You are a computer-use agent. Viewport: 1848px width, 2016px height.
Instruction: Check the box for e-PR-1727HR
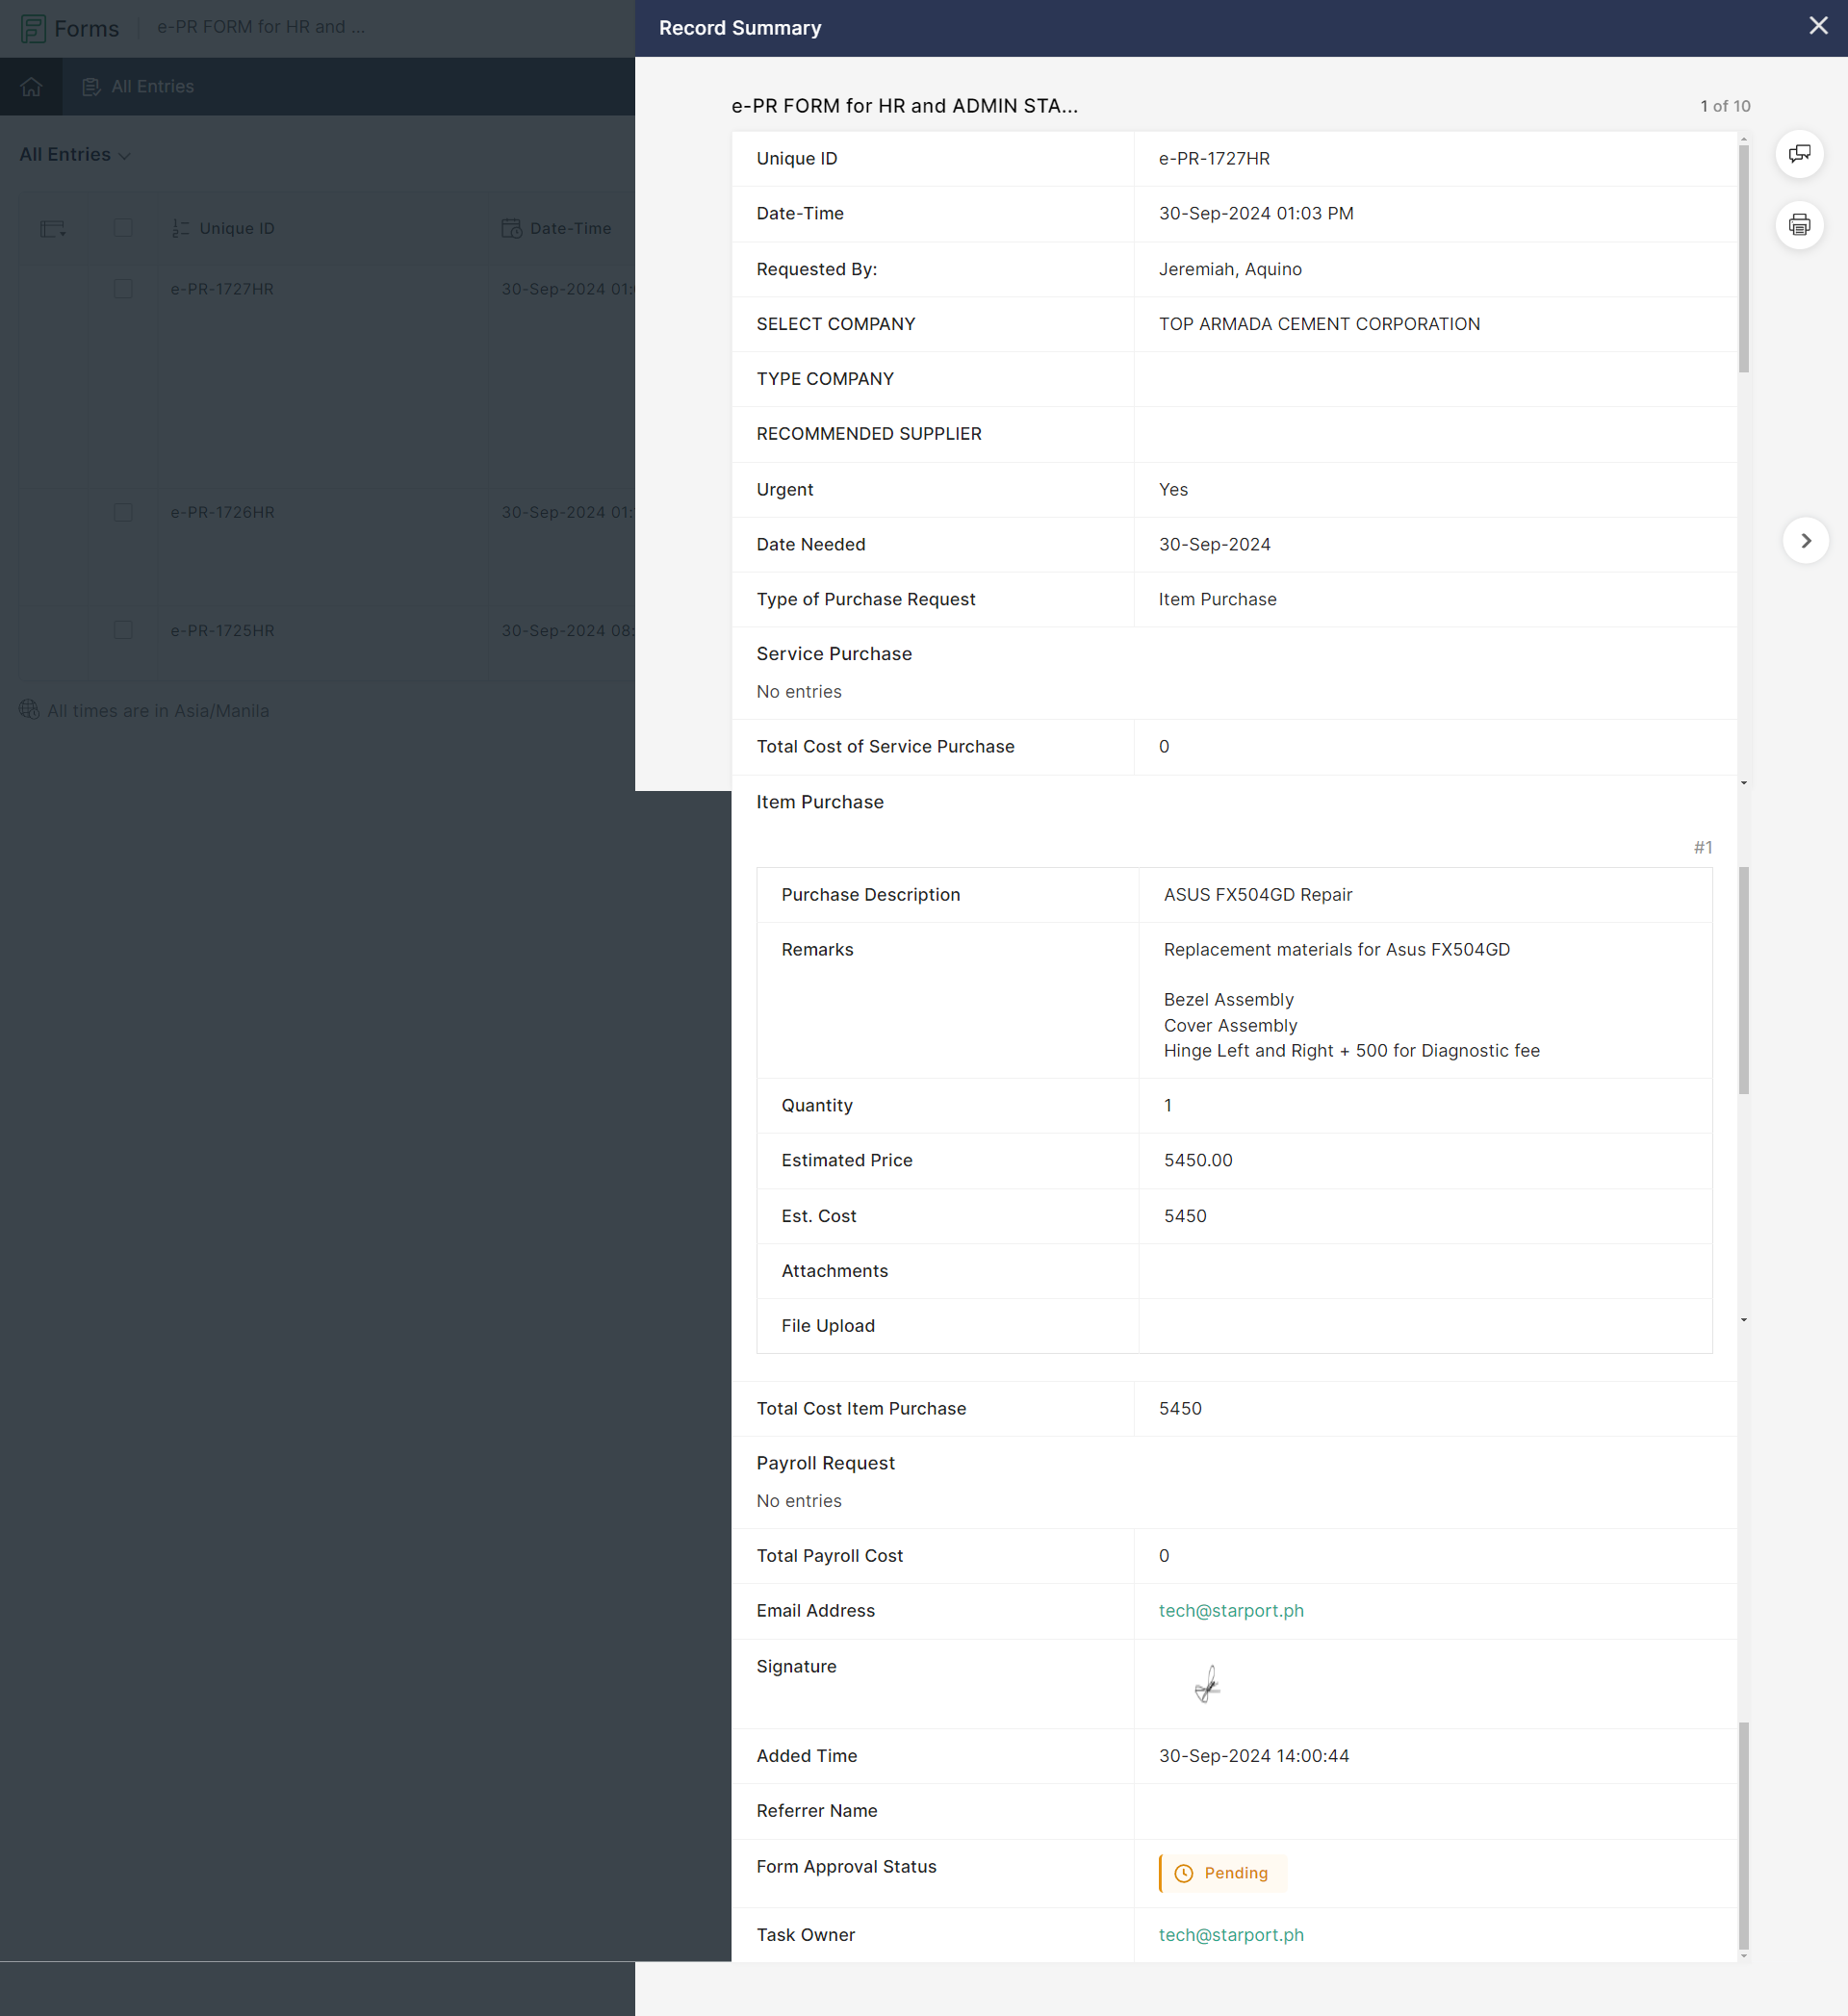click(123, 289)
